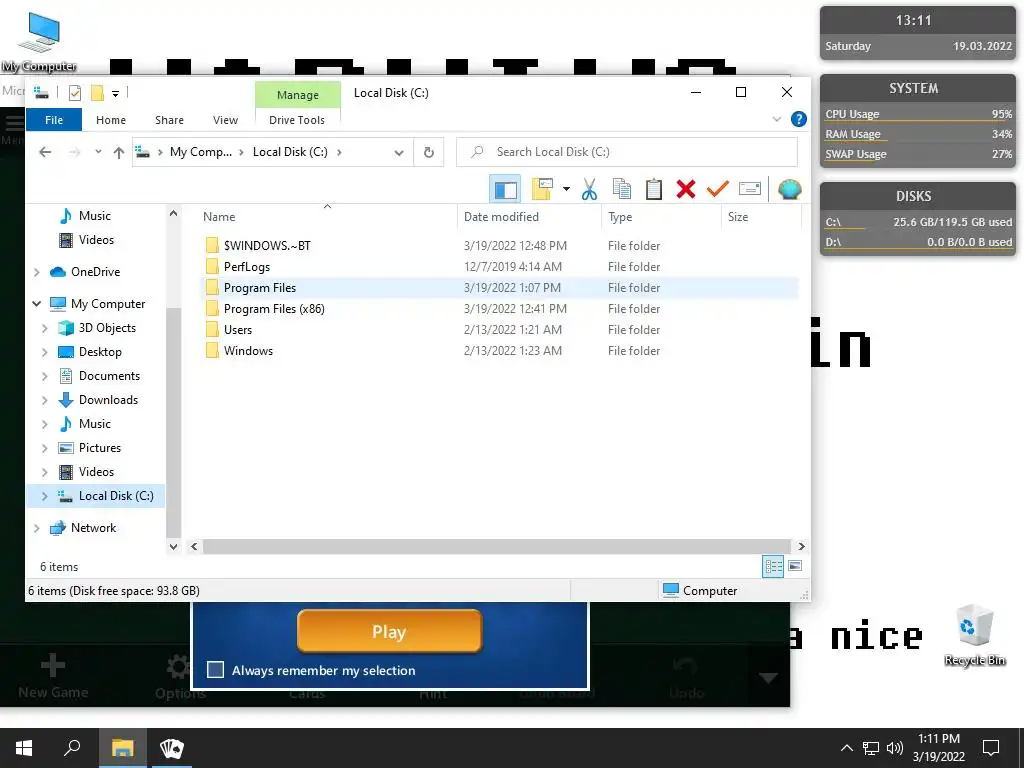Click the Rename toolbar icon
This screenshot has height=768, width=1024.
pos(750,189)
